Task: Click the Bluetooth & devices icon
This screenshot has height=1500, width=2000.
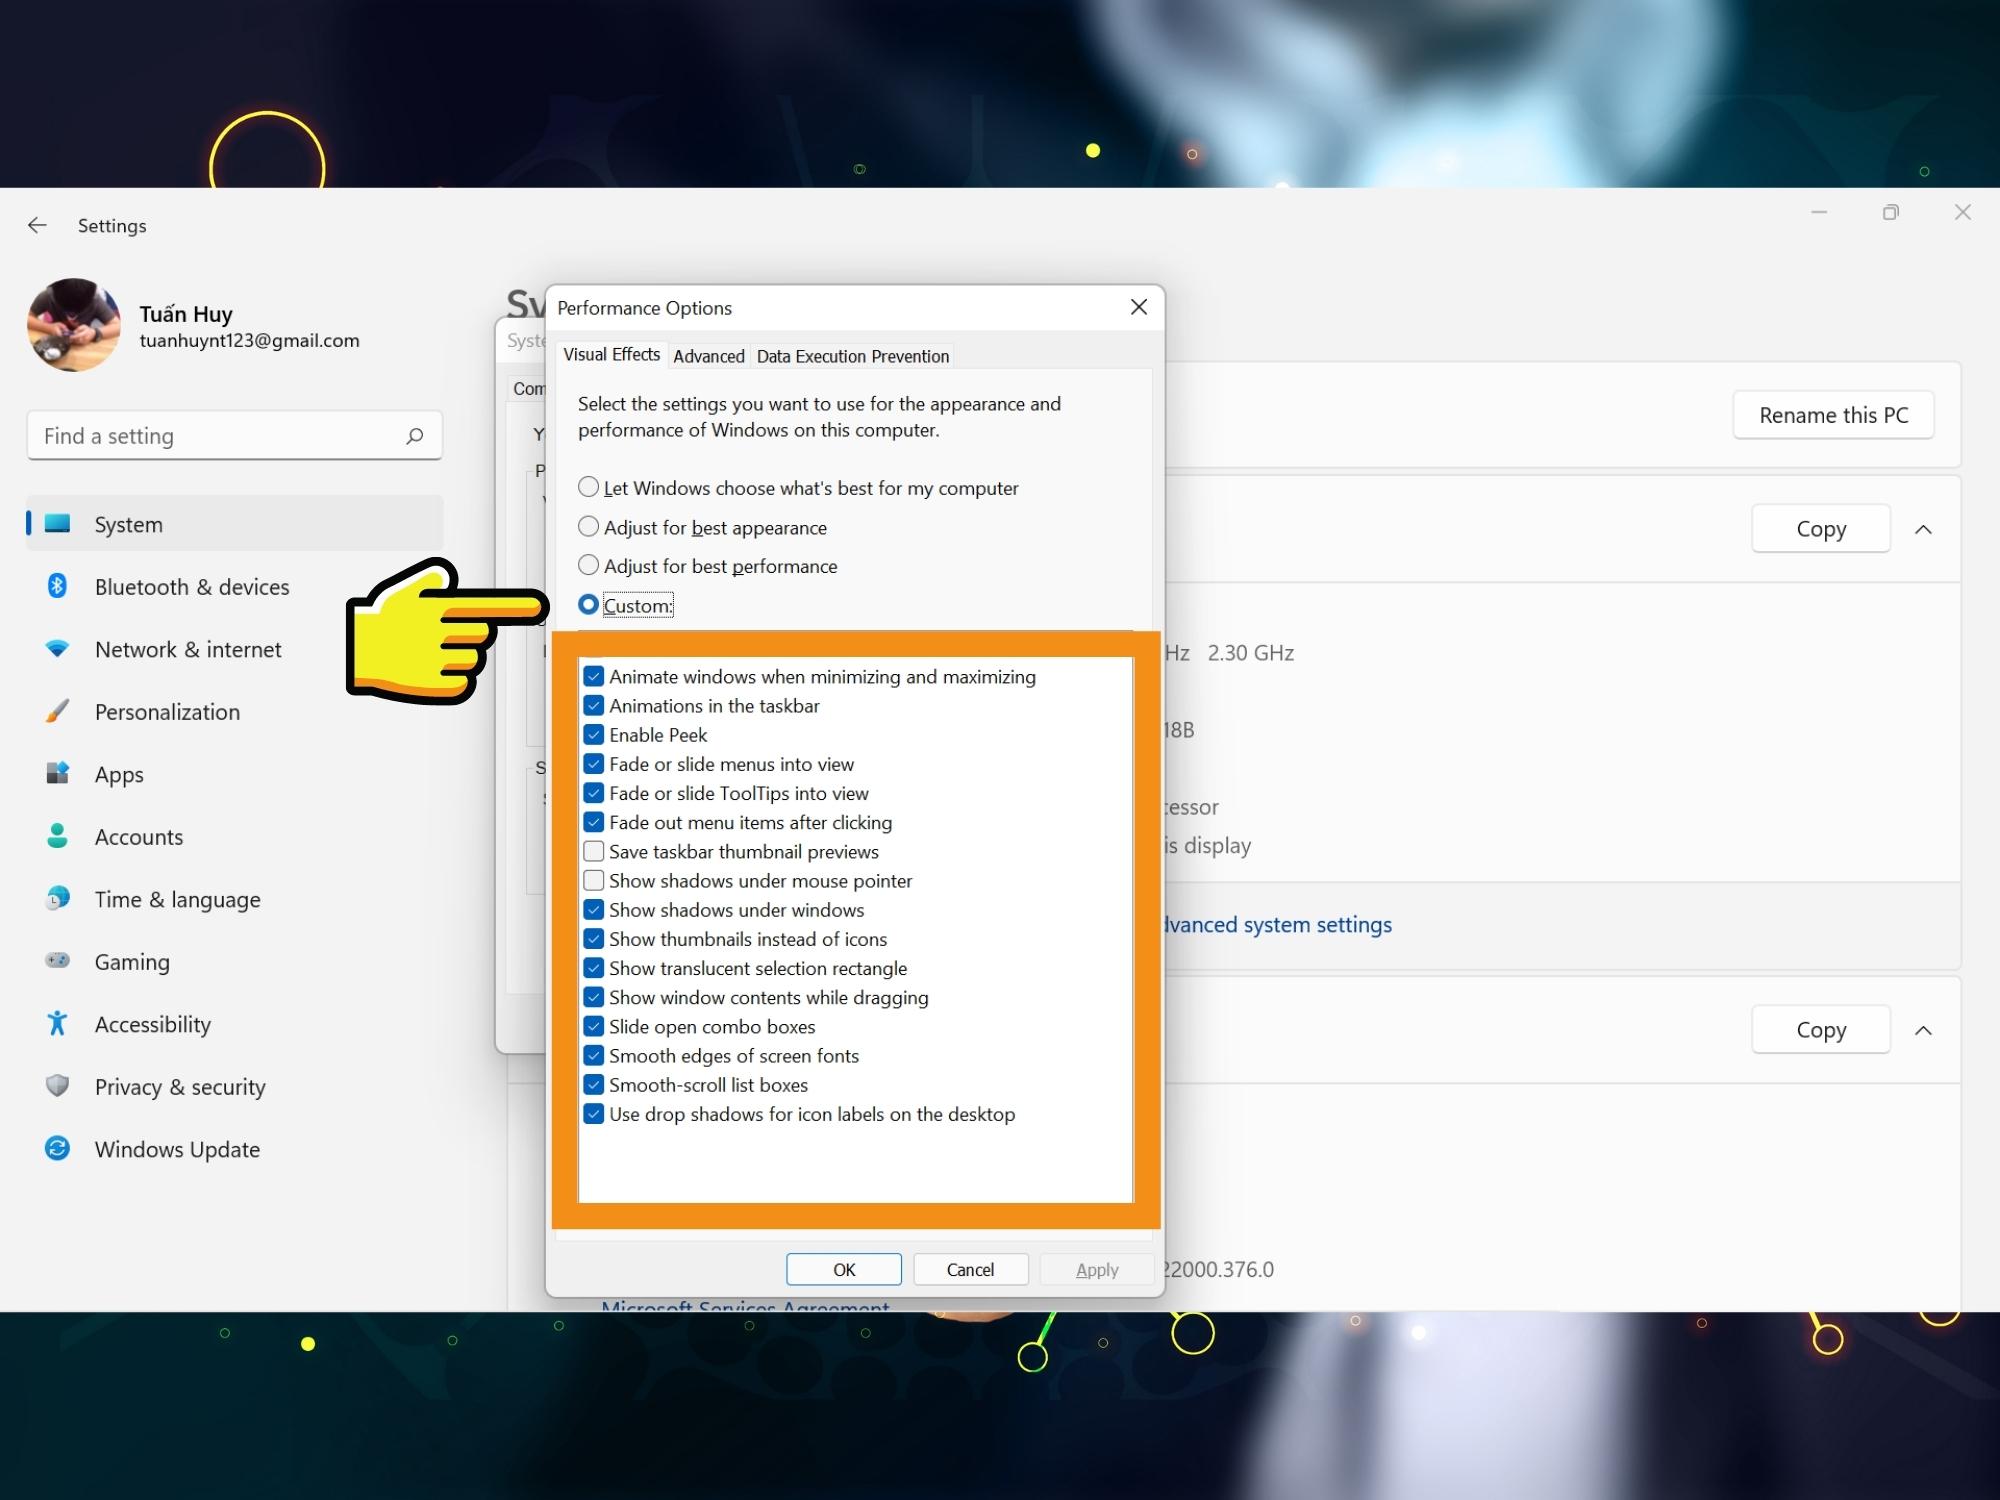Action: (x=58, y=586)
